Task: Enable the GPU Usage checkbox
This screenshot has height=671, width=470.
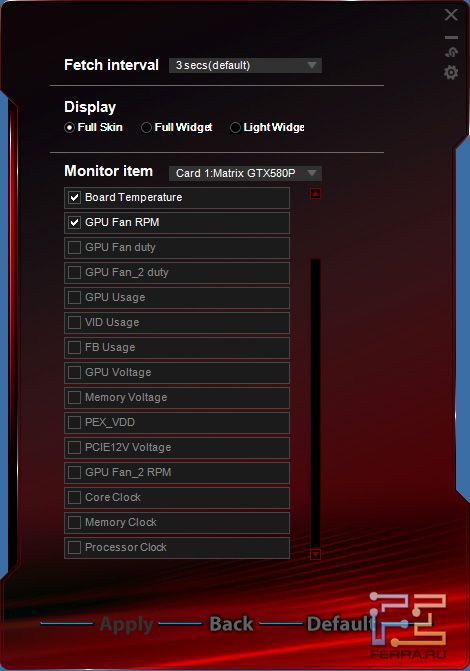Action: coord(74,297)
